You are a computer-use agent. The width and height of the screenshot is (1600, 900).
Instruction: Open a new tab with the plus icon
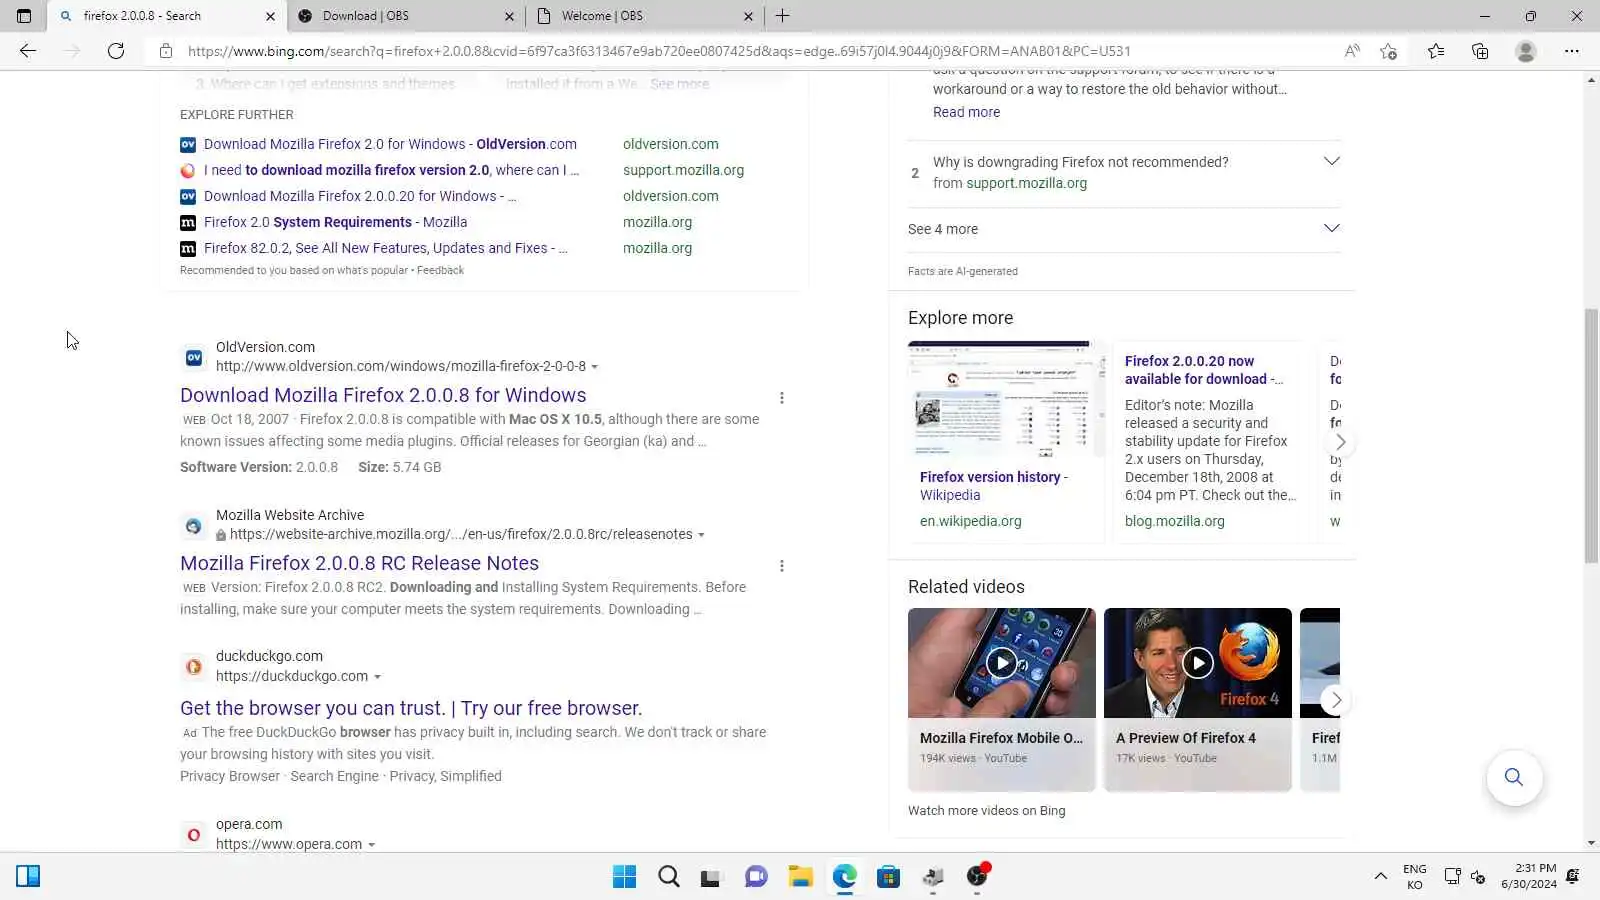pyautogui.click(x=782, y=16)
